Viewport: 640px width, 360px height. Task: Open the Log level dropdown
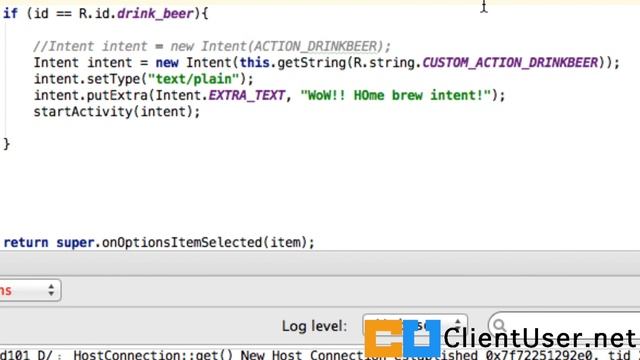click(x=415, y=326)
